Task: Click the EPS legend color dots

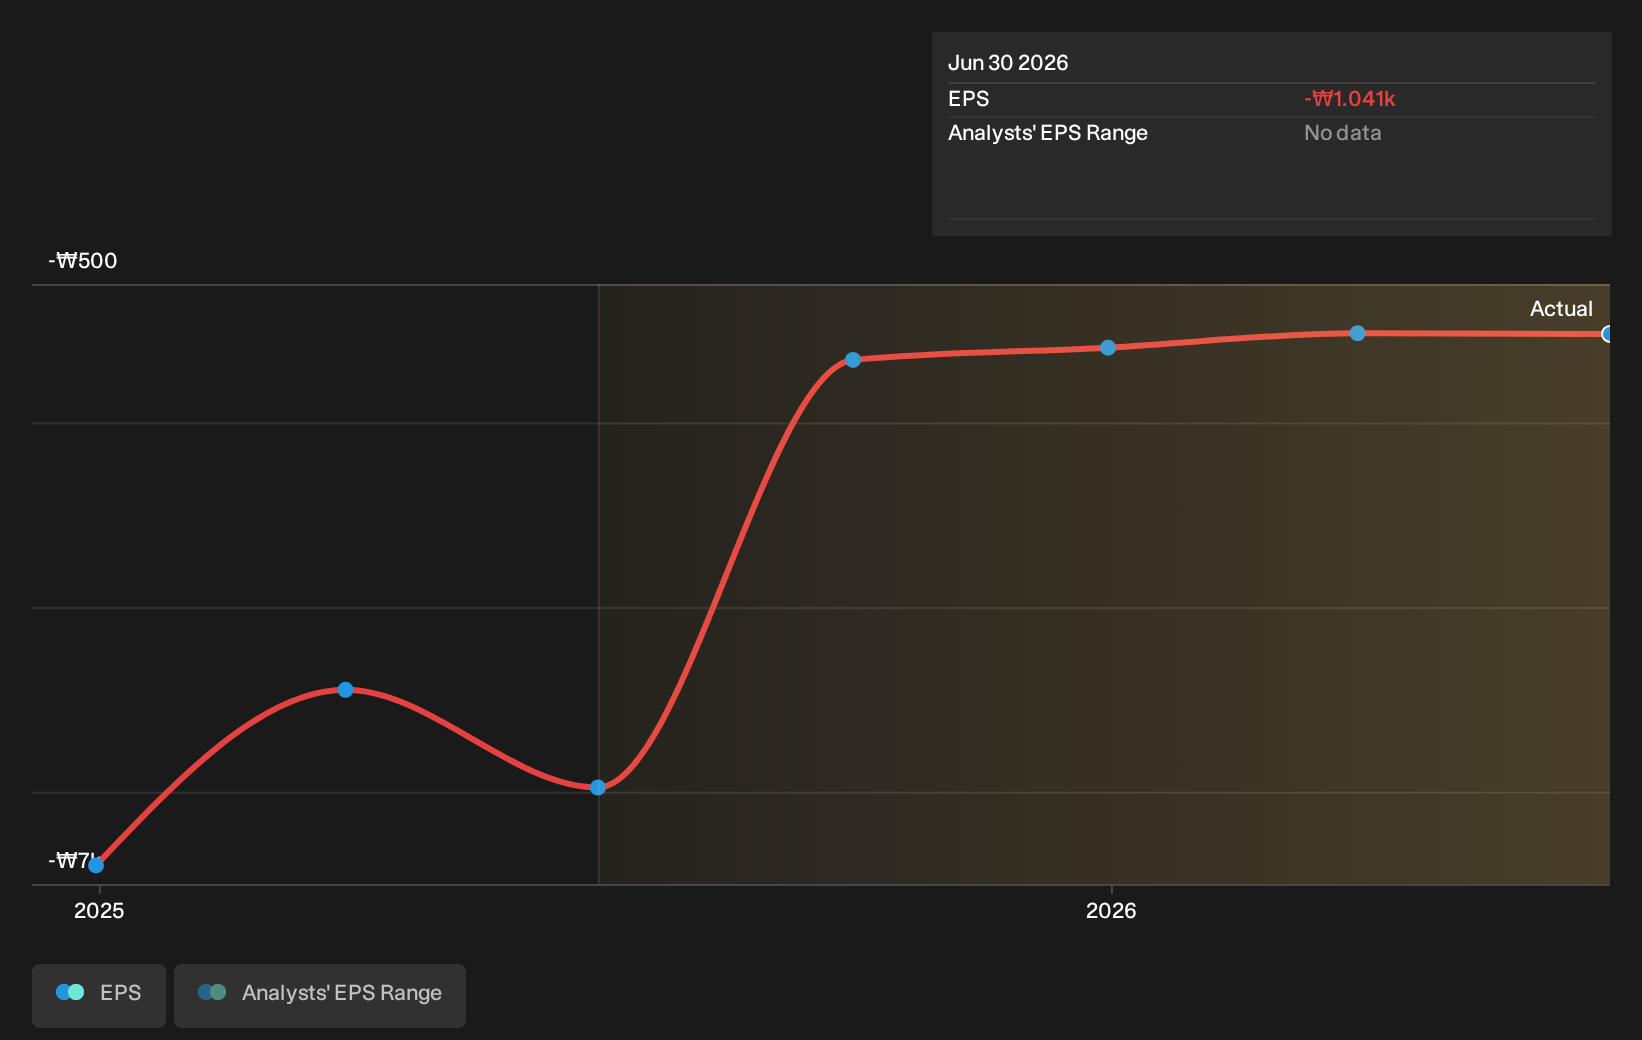Action: [x=70, y=992]
